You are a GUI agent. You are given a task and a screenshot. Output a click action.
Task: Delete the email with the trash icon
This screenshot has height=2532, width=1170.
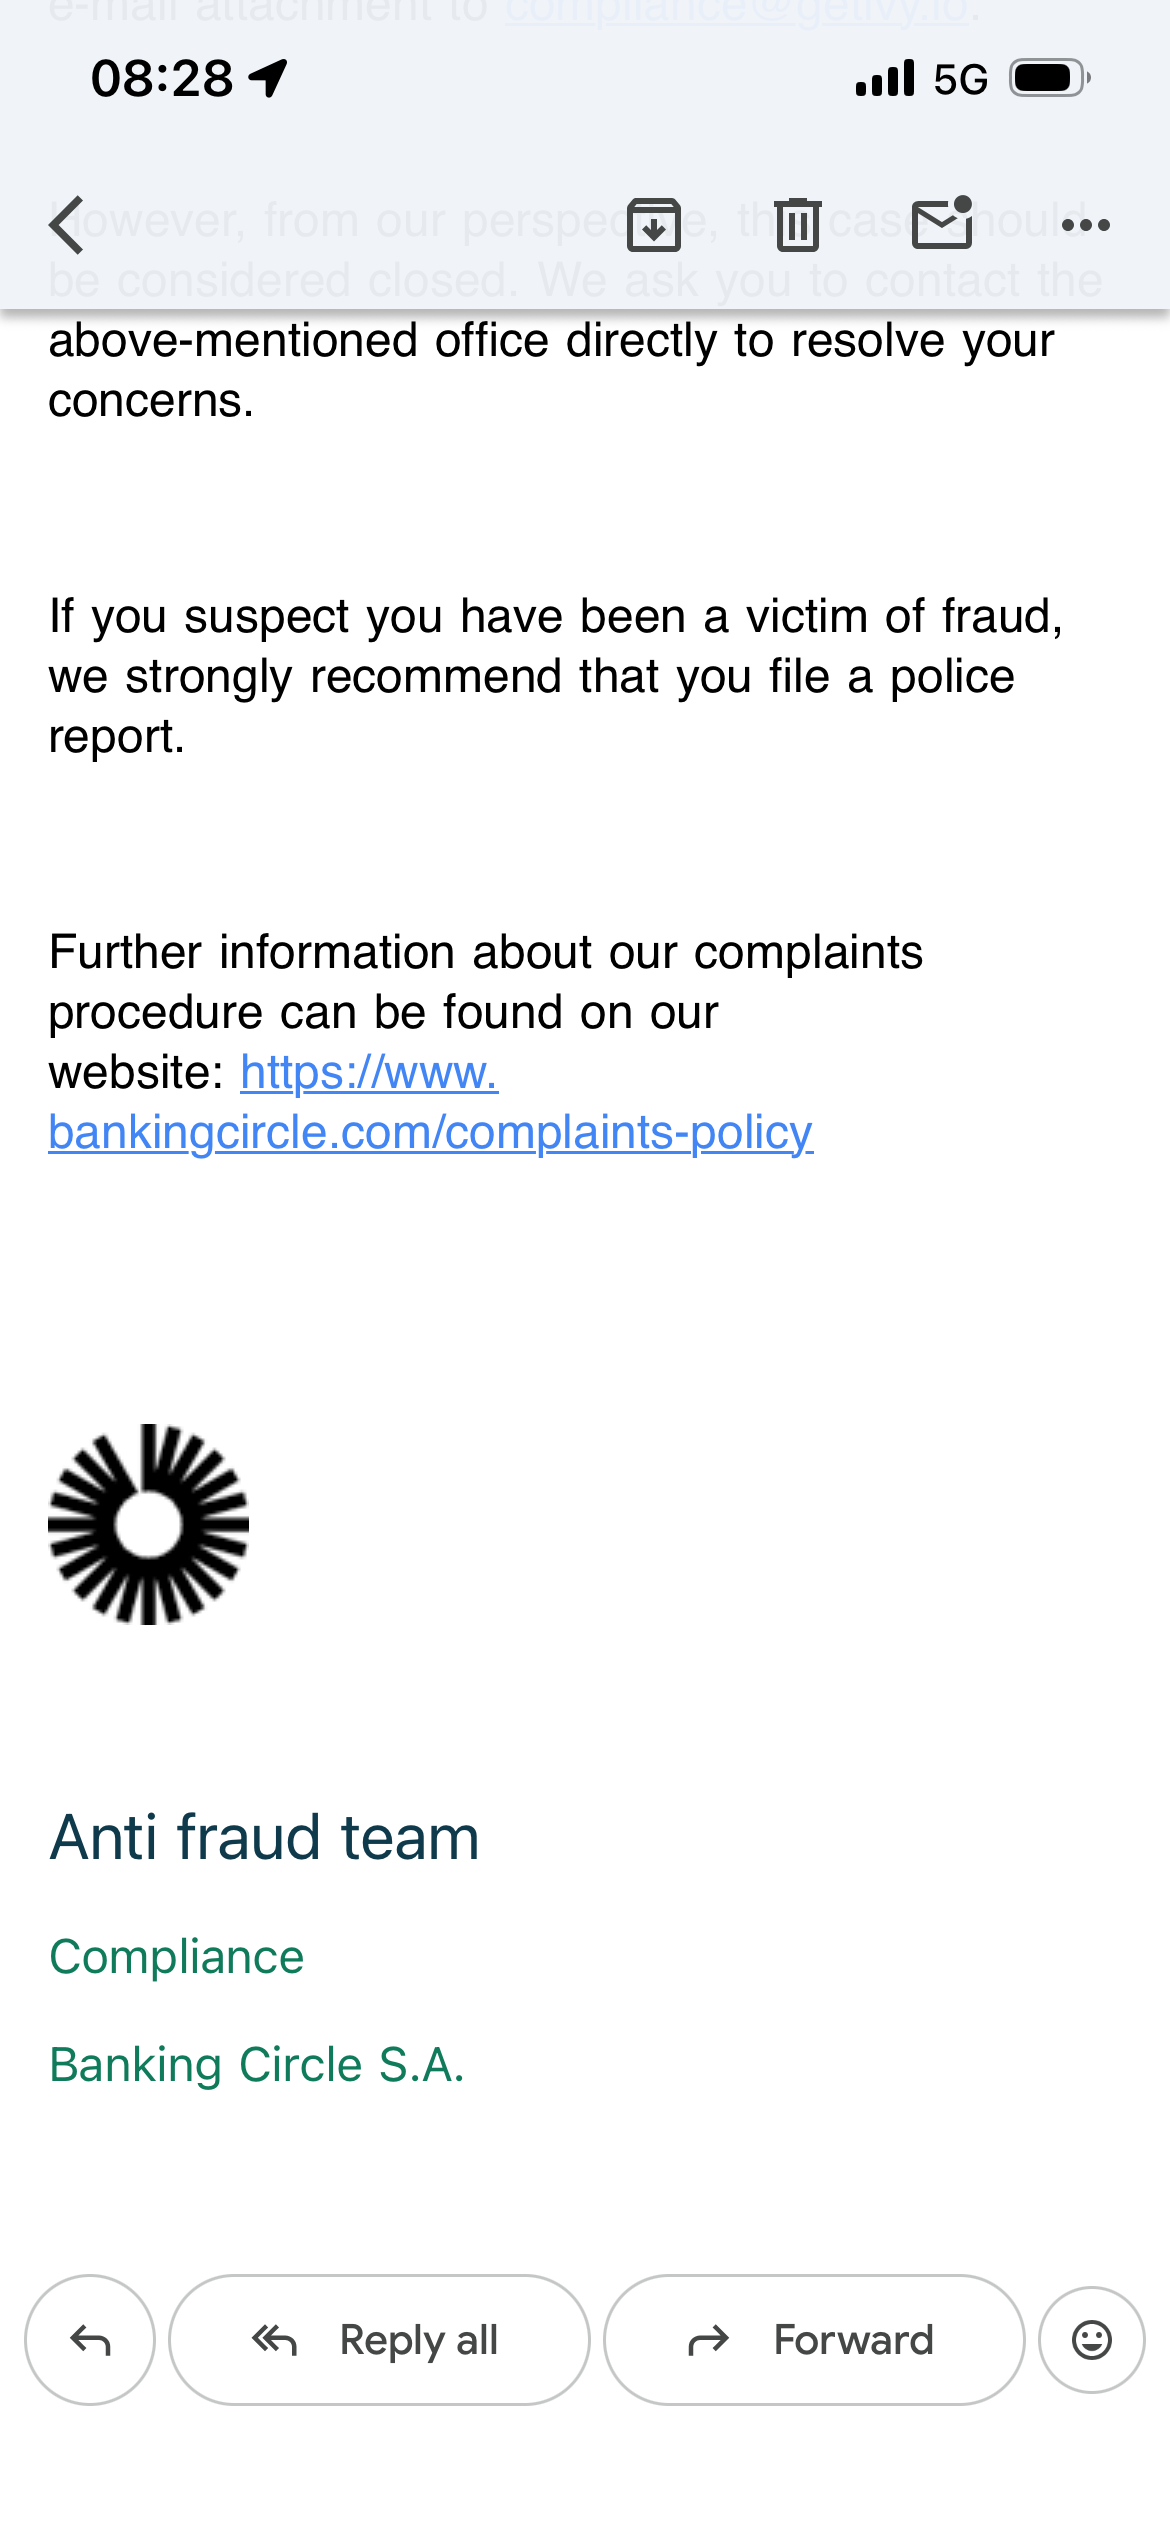(x=798, y=225)
